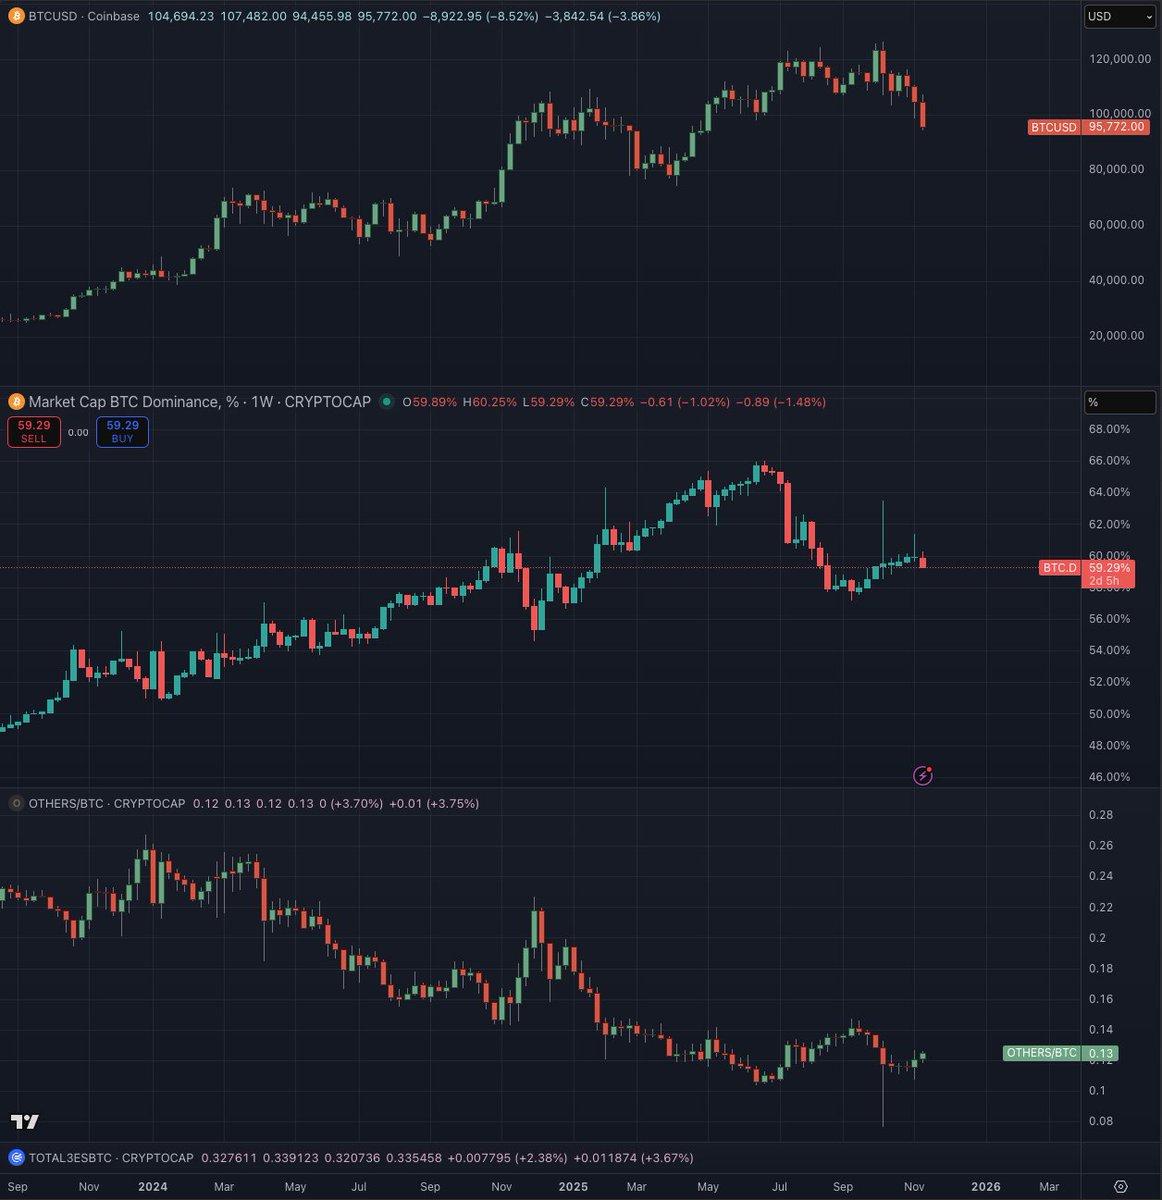Click the lightning trading icon on the dominance pane
Viewport: 1162px width, 1200px height.
point(922,775)
